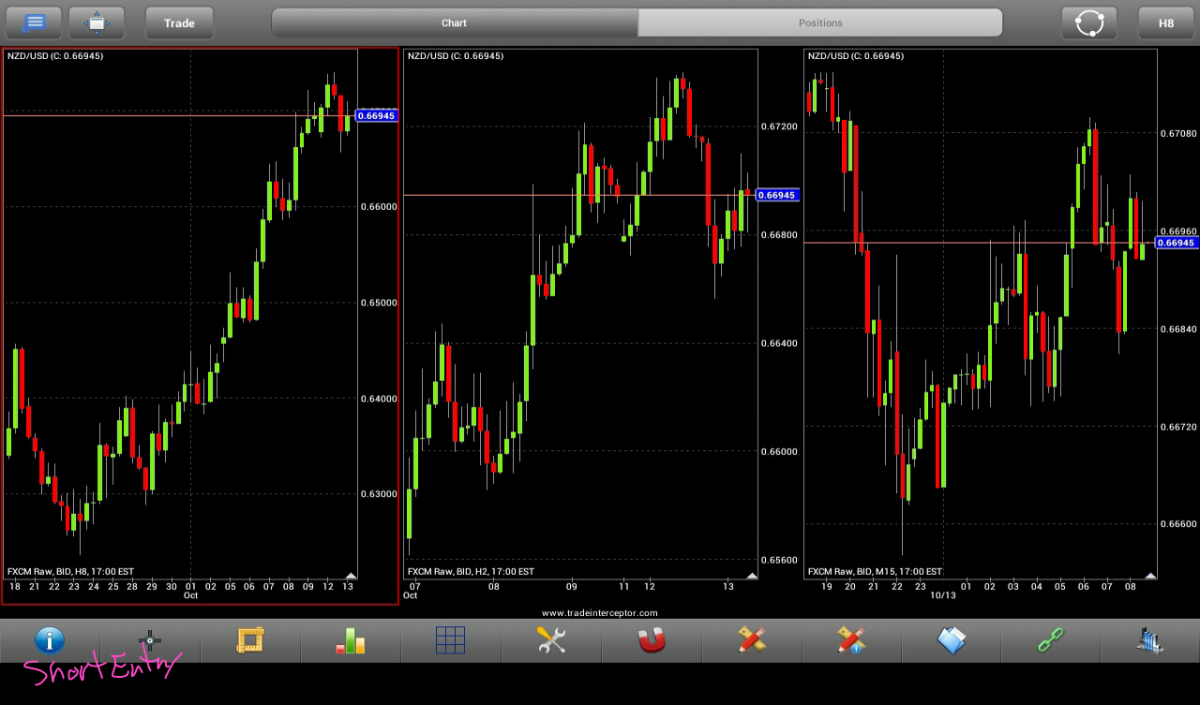
Task: Click the 'FXCM Raw, BID, M15, 17:00 EST' label
Action: click(x=874, y=572)
